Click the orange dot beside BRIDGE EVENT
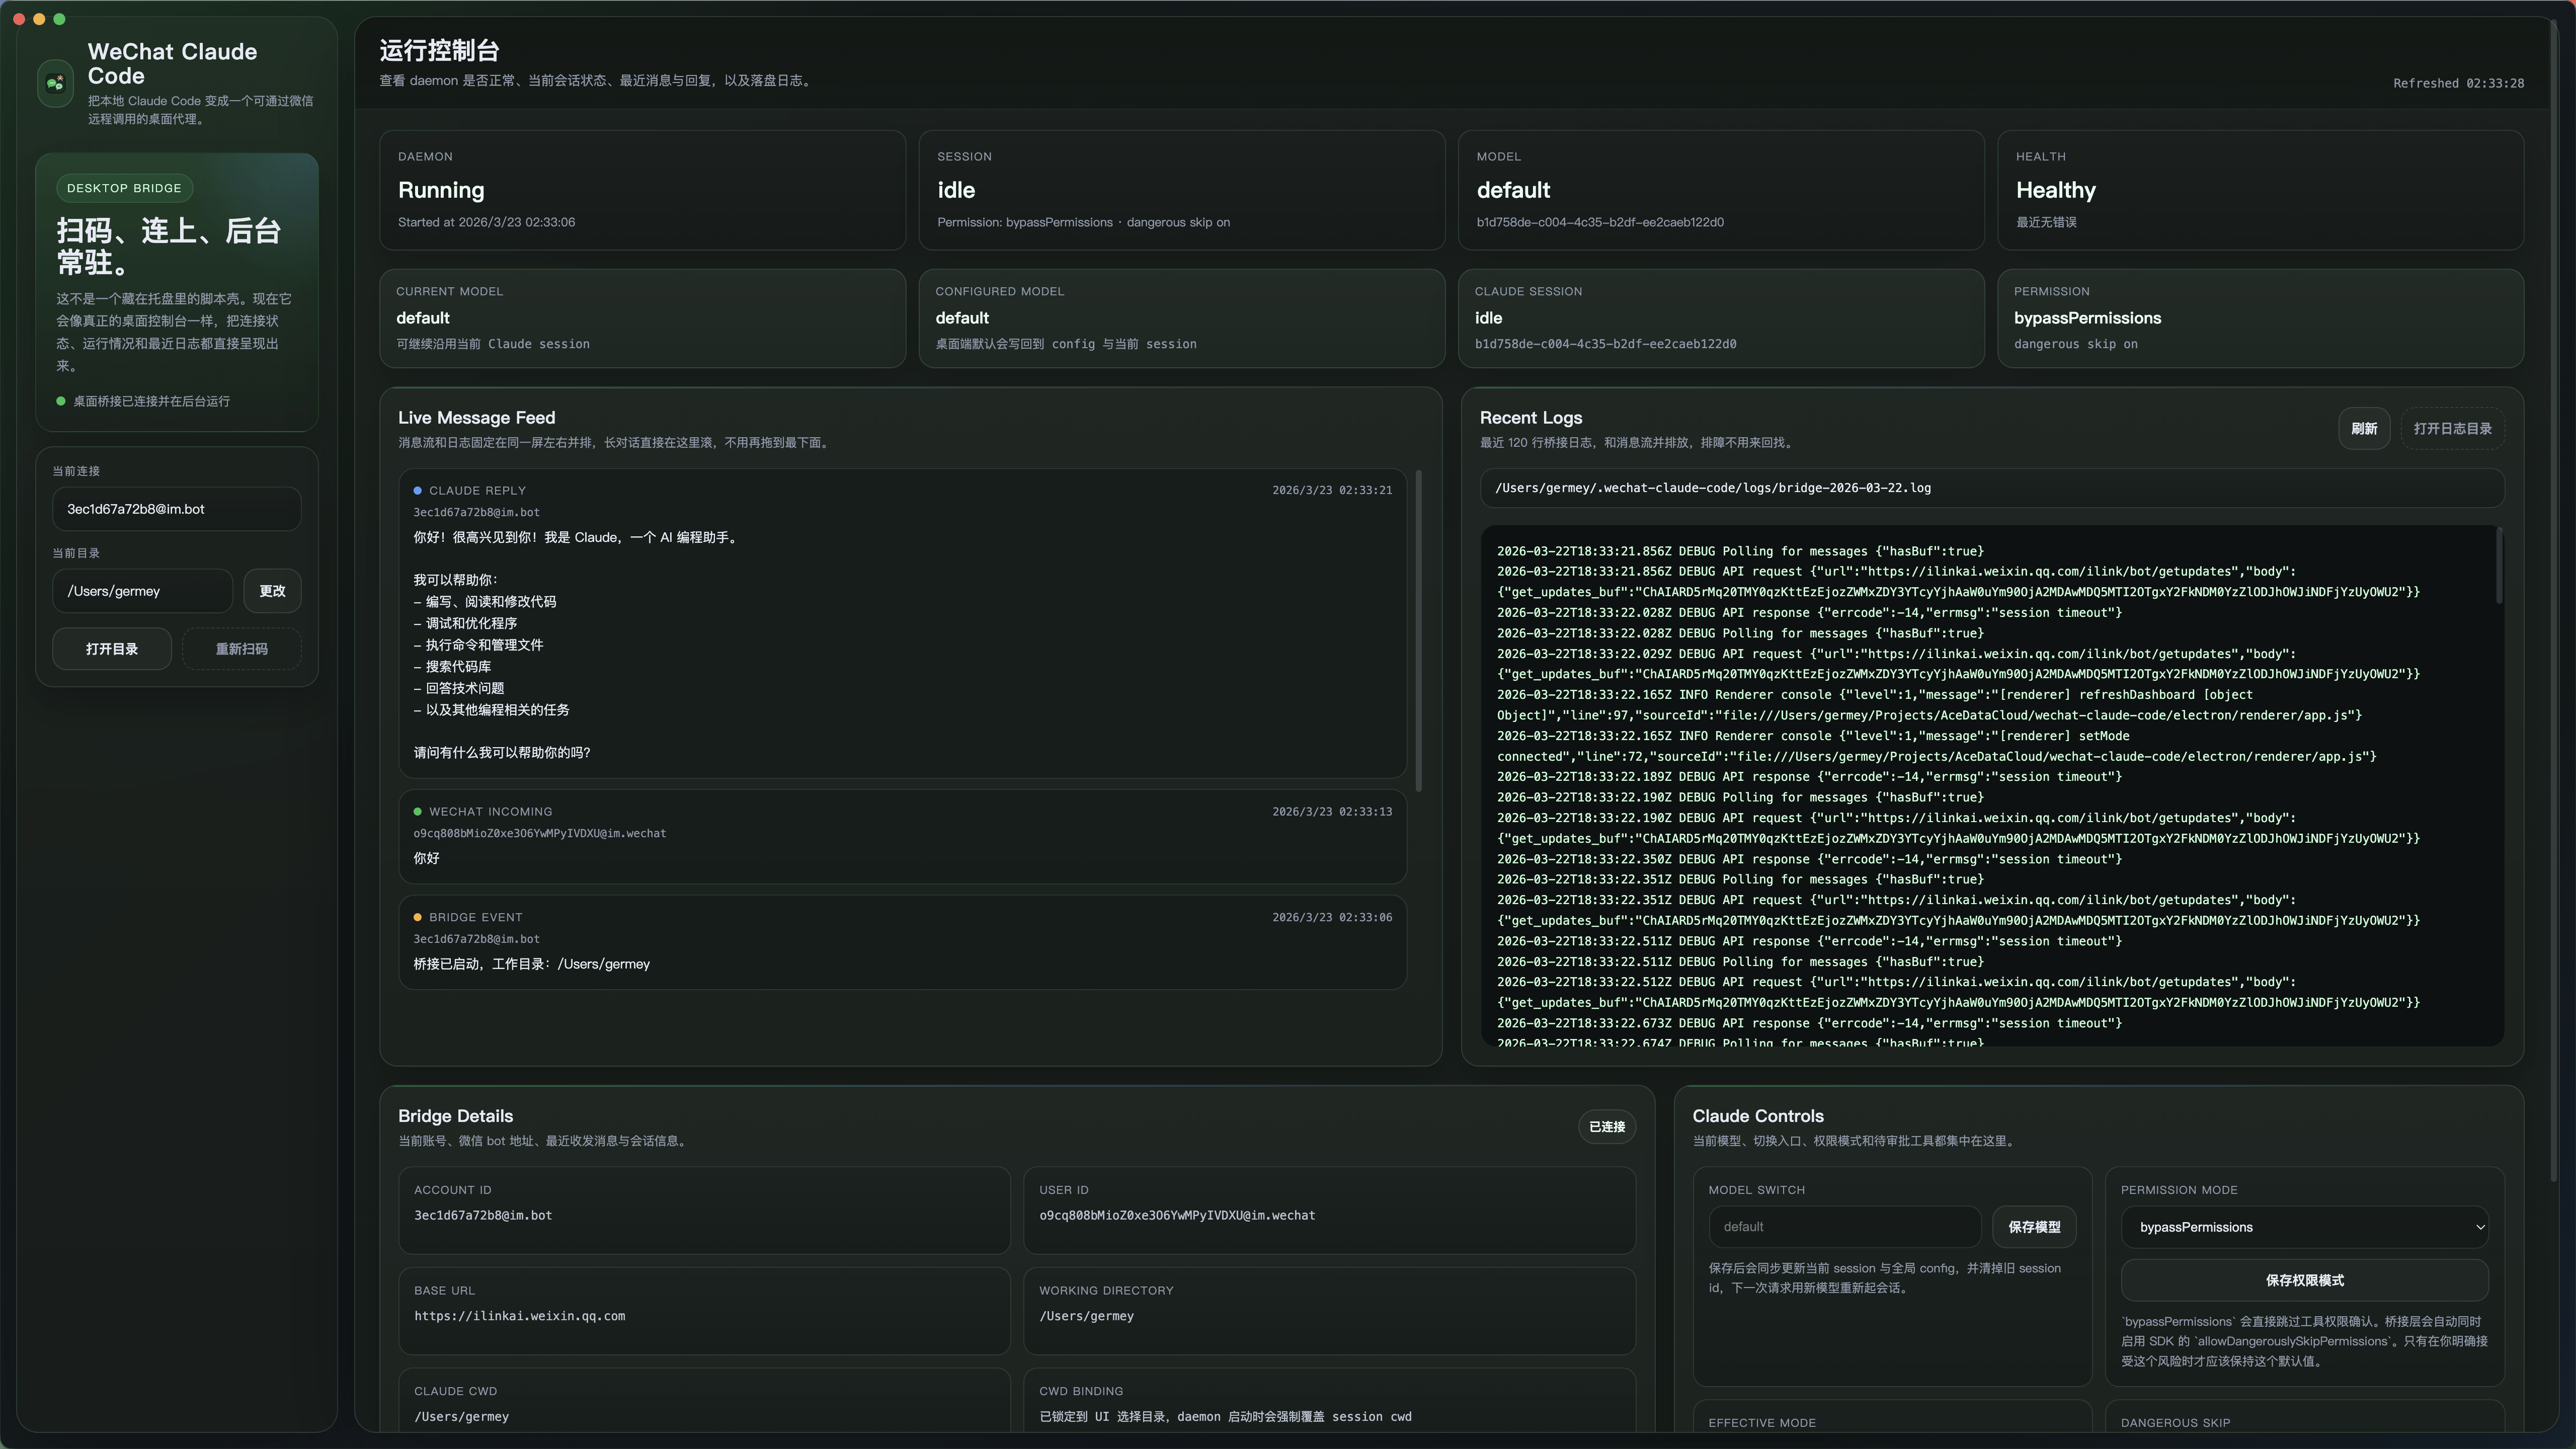The width and height of the screenshot is (2576, 1449). (417, 918)
